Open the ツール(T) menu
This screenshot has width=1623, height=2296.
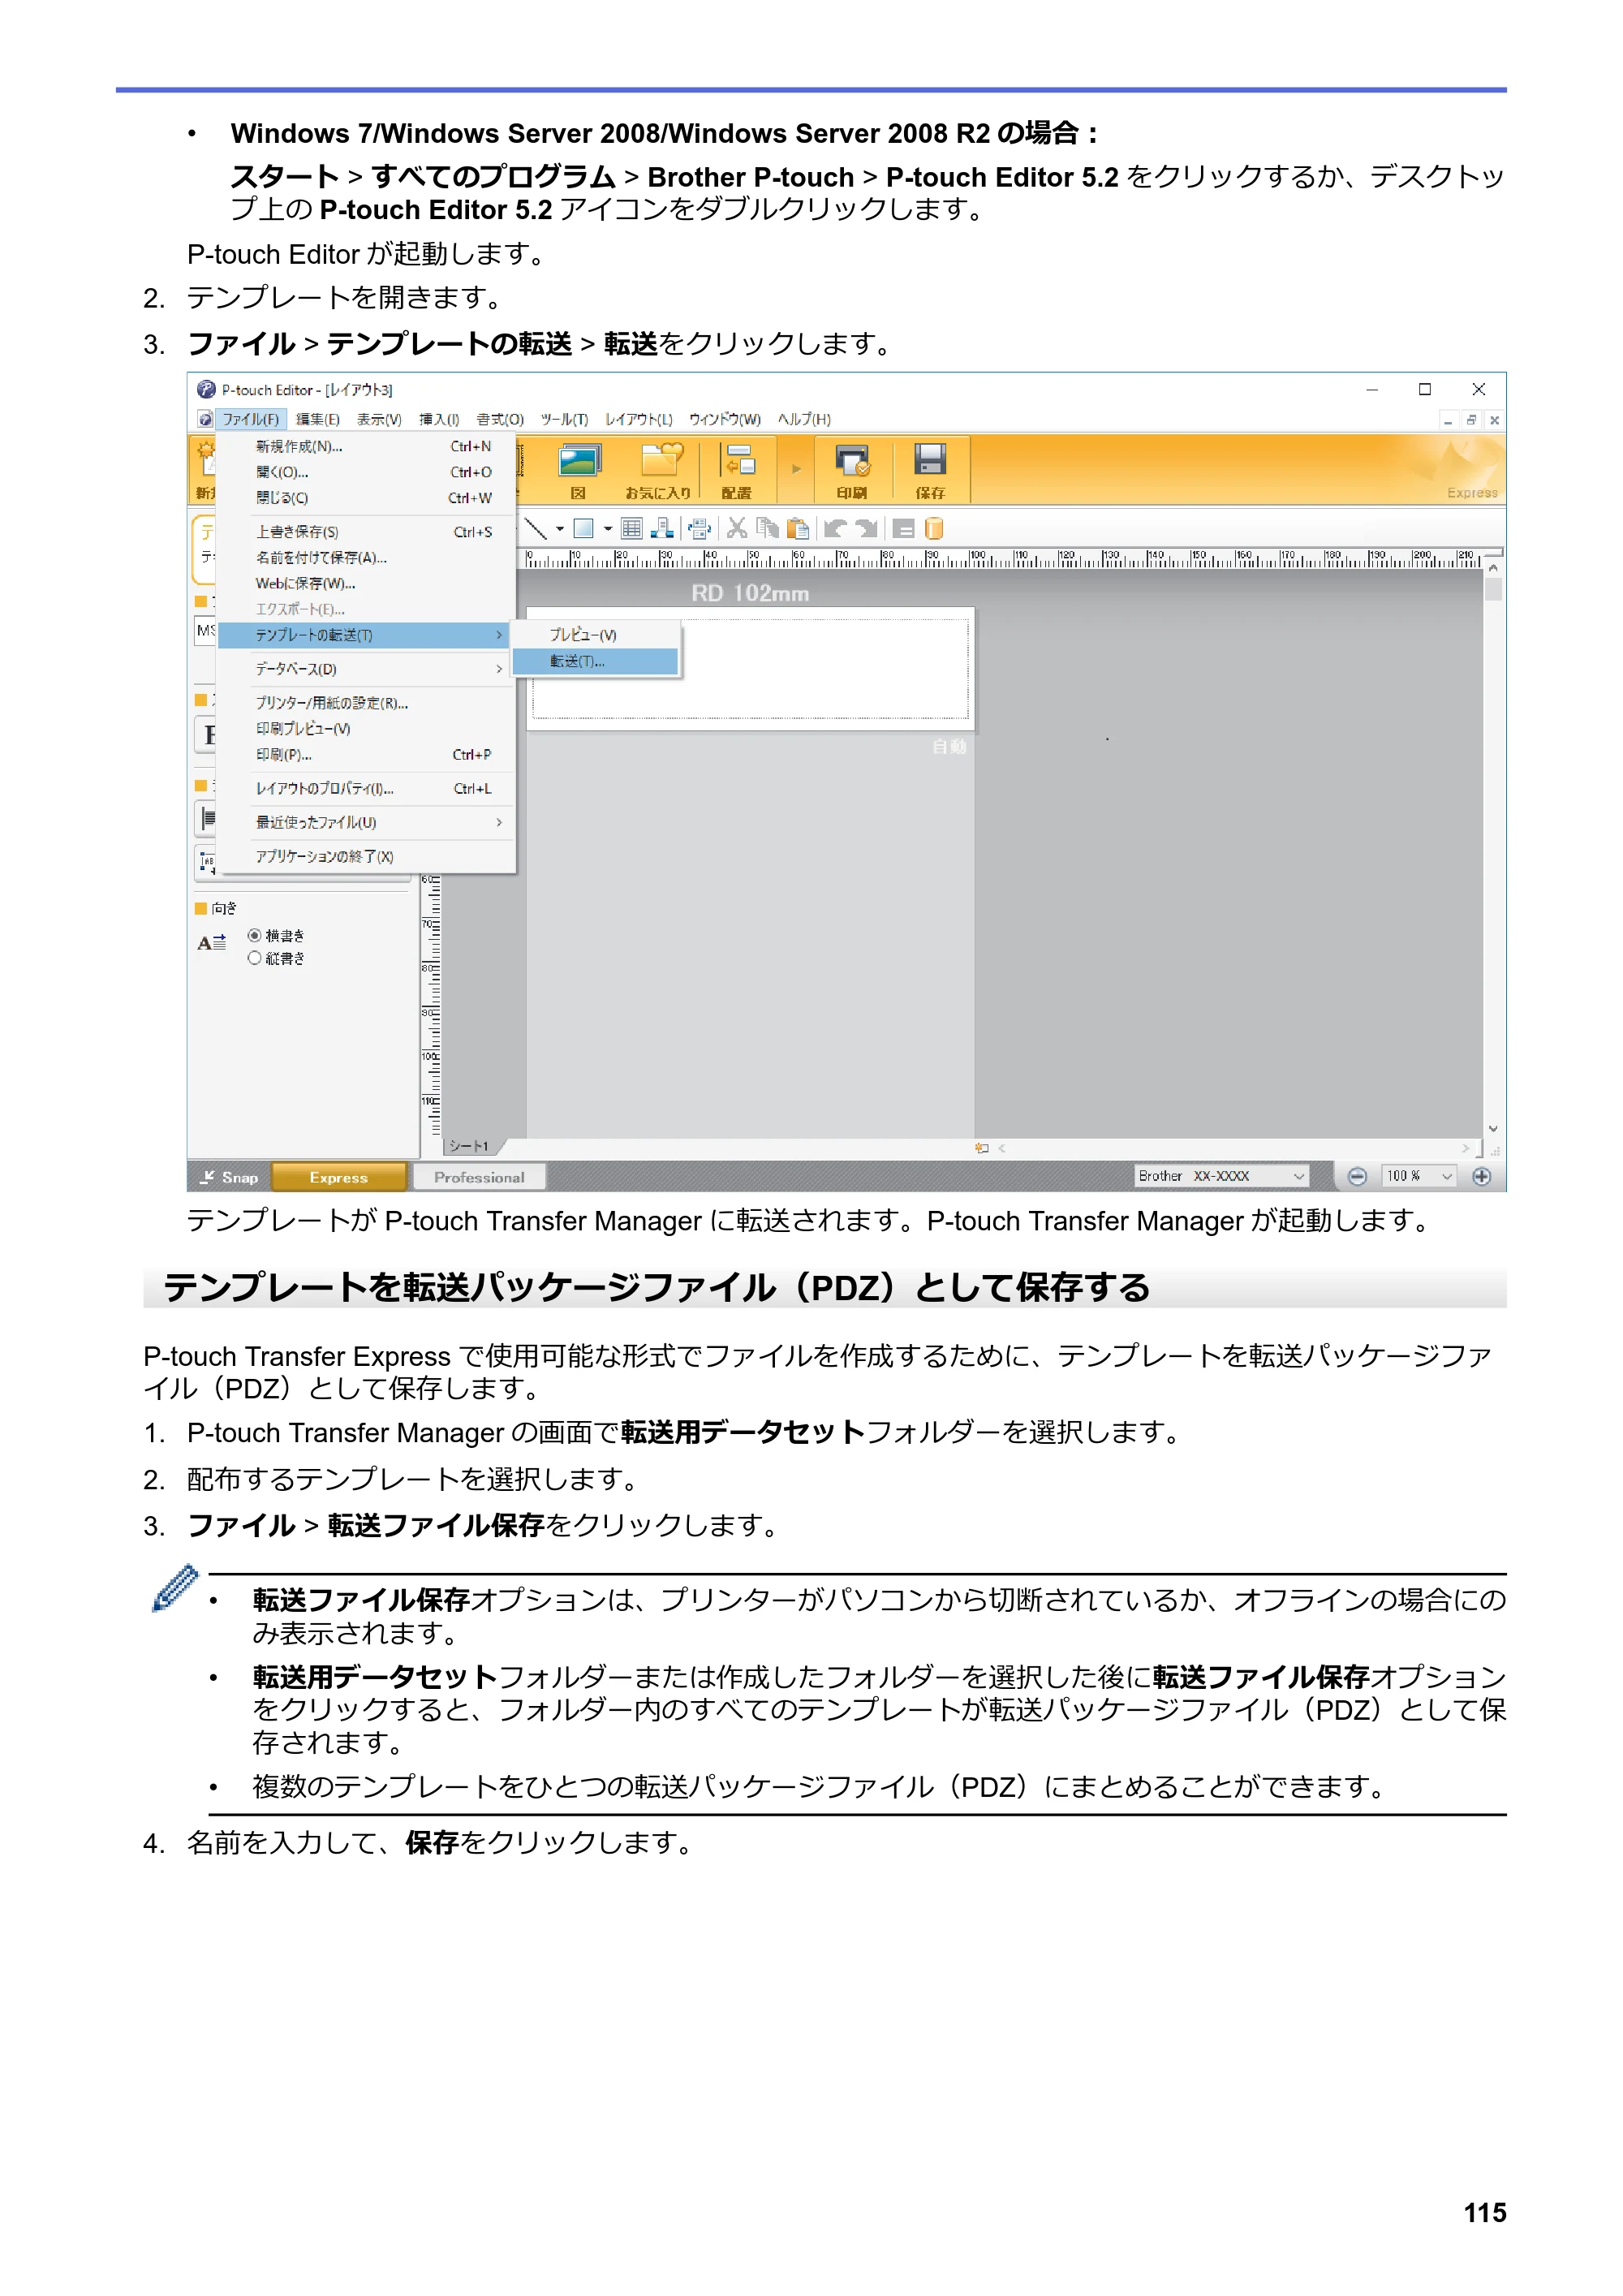(564, 420)
